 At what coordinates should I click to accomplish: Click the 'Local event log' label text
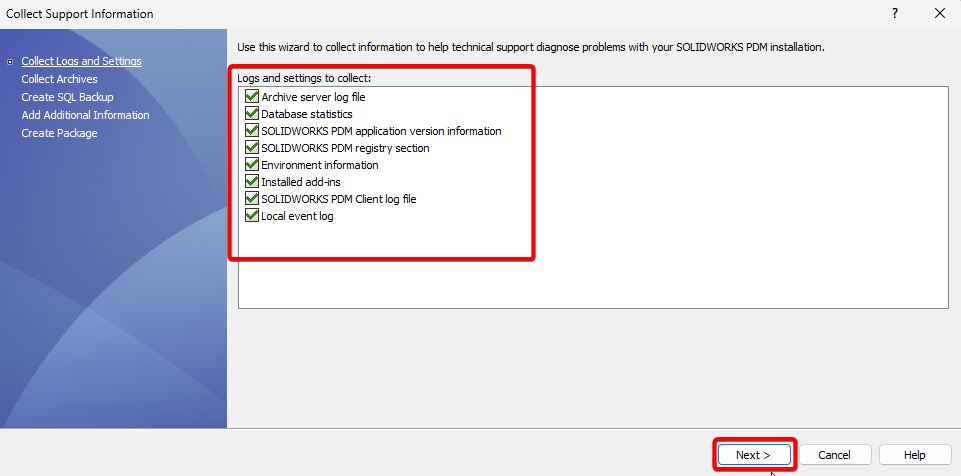[297, 216]
